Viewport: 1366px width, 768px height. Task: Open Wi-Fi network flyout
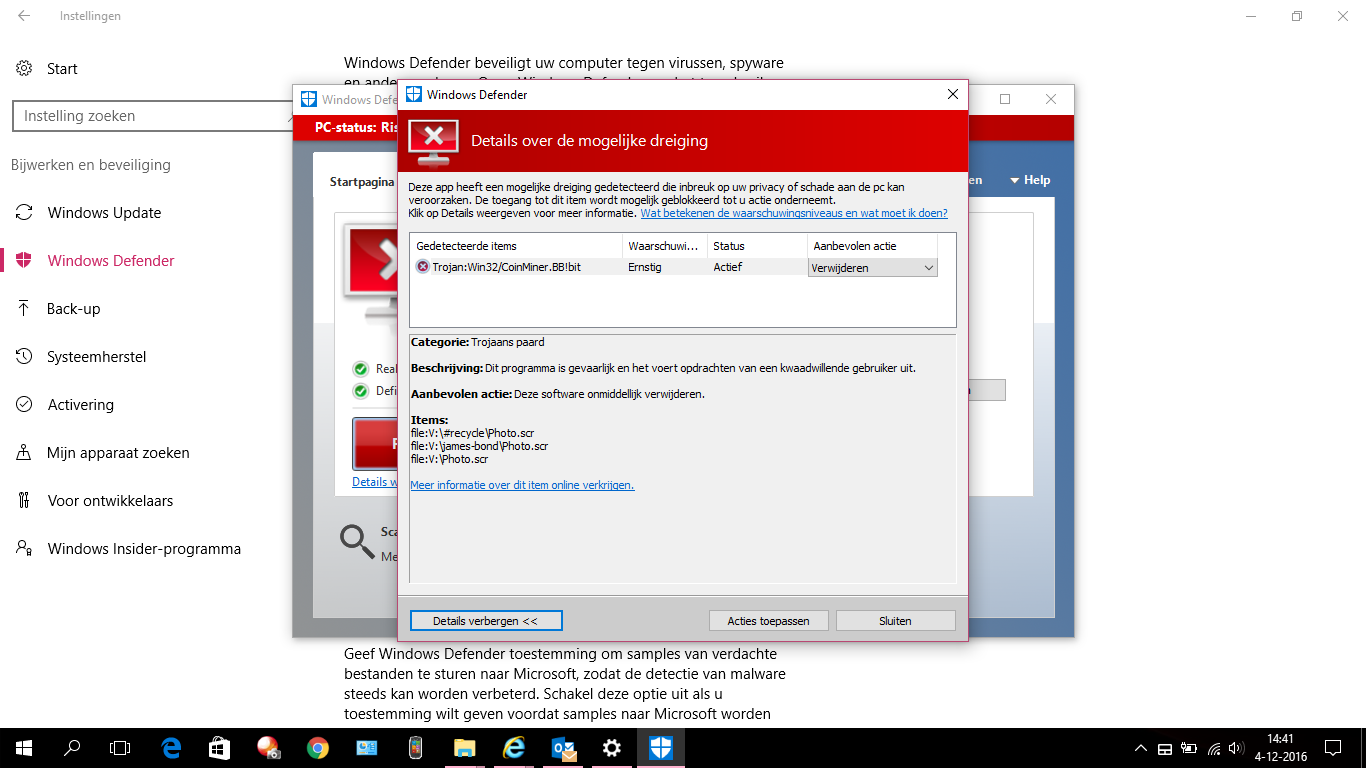tap(1215, 748)
